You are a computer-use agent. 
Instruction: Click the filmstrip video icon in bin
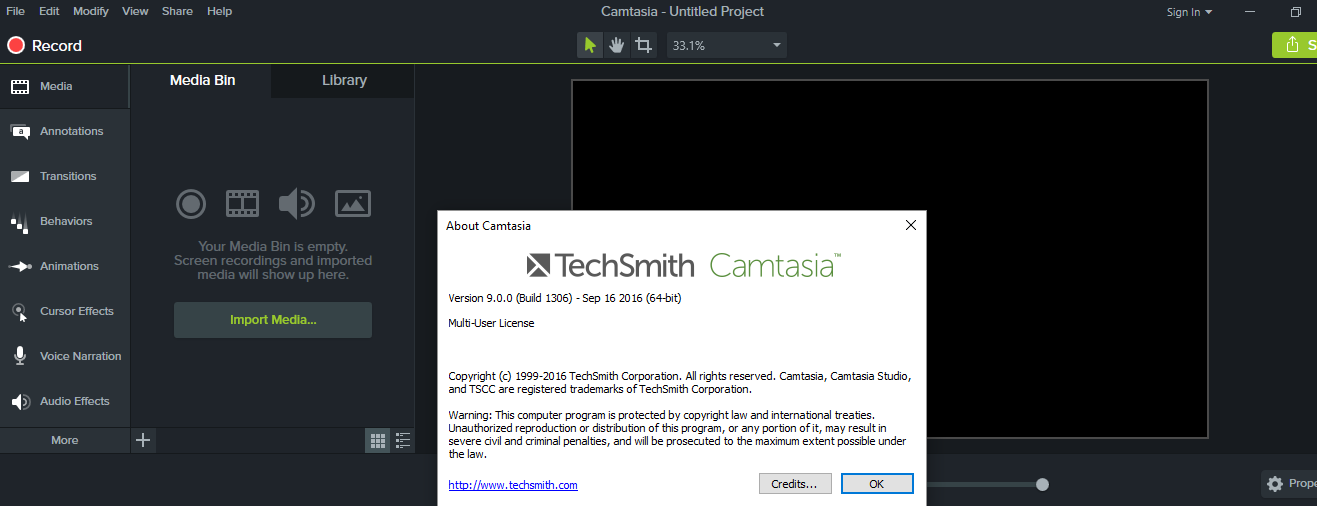(242, 204)
